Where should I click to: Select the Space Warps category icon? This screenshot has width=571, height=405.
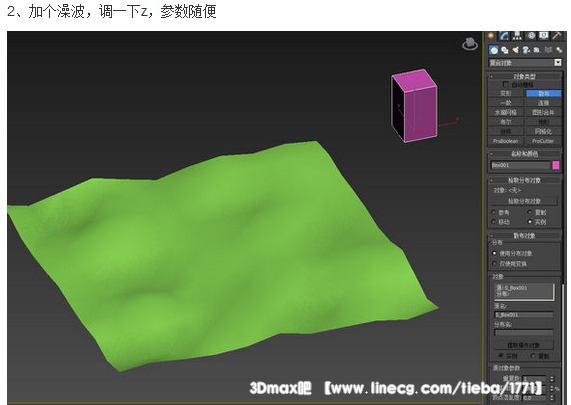(548, 50)
